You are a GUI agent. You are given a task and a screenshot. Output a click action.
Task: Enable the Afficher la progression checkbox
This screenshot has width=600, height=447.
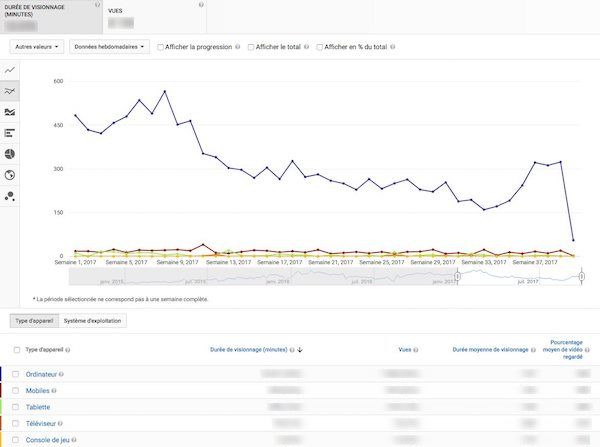point(159,46)
